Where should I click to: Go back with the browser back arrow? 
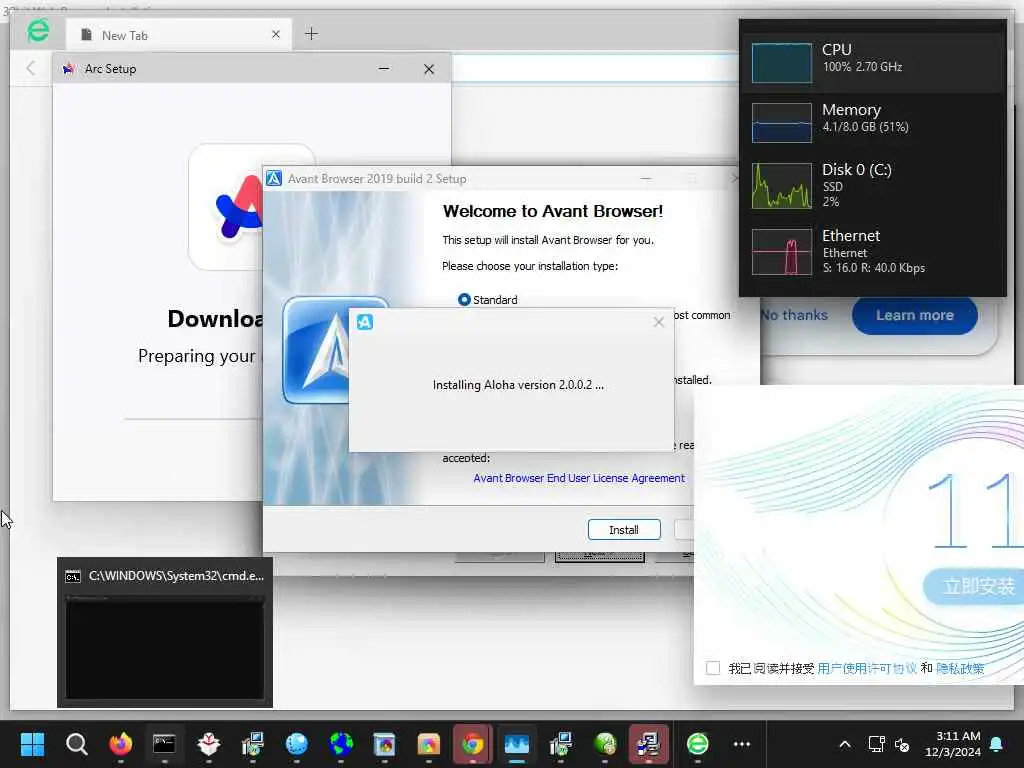[x=30, y=68]
